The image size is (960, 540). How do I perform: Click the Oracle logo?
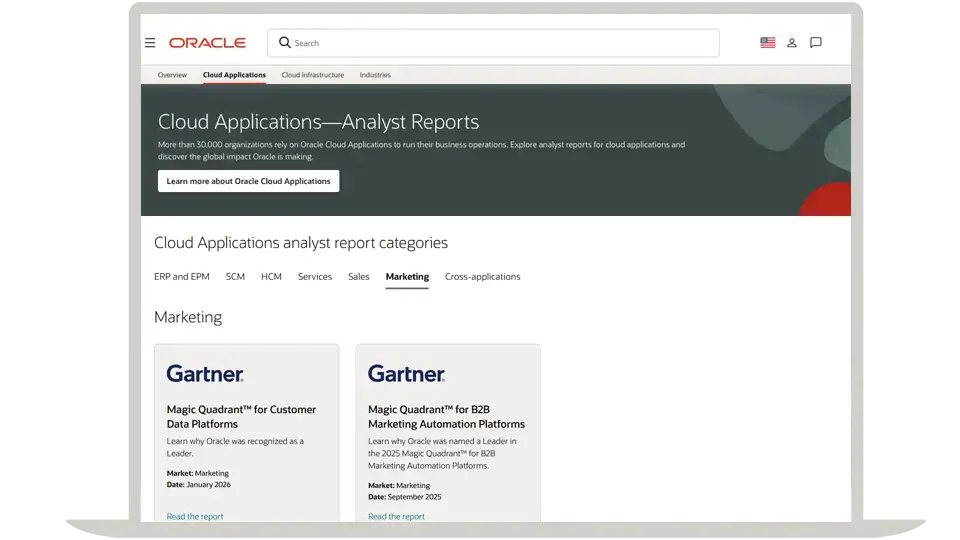pyautogui.click(x=208, y=43)
